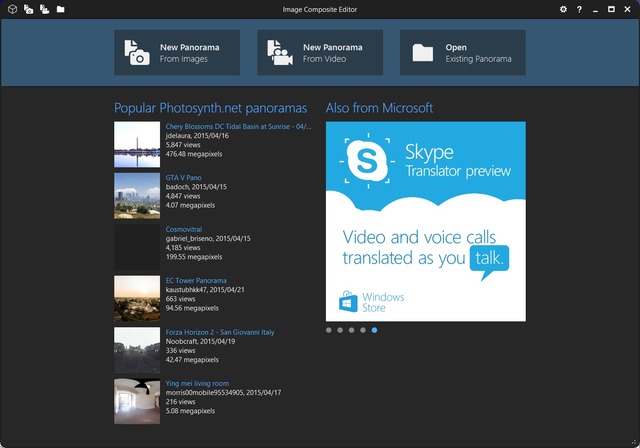The width and height of the screenshot is (640, 448).
Task: Click '216 views' text
Action: 180,401
